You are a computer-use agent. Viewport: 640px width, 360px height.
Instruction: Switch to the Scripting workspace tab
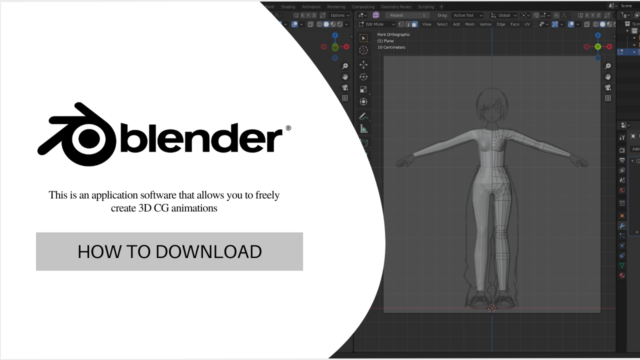pyautogui.click(x=426, y=7)
